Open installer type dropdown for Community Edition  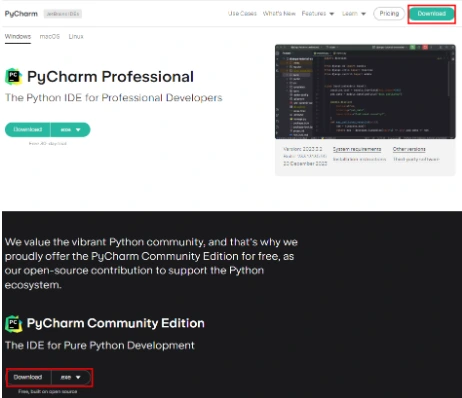tap(71, 377)
